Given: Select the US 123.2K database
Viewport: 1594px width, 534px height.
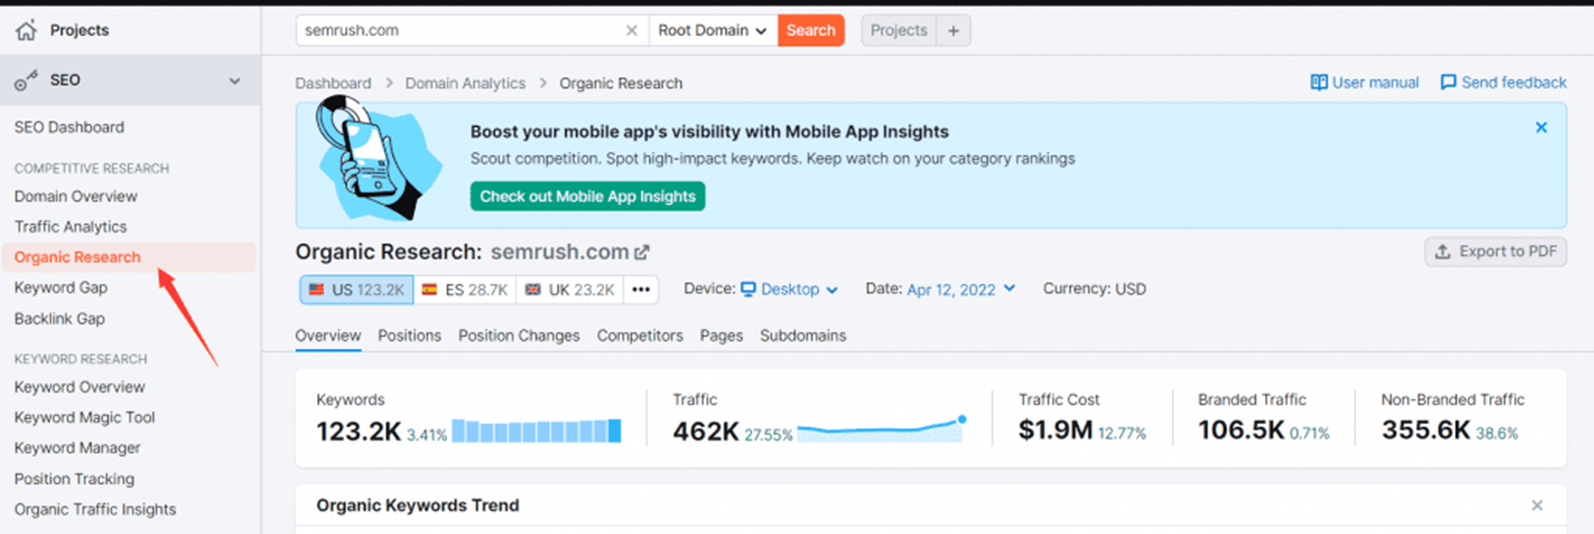Looking at the screenshot, I should coord(357,290).
